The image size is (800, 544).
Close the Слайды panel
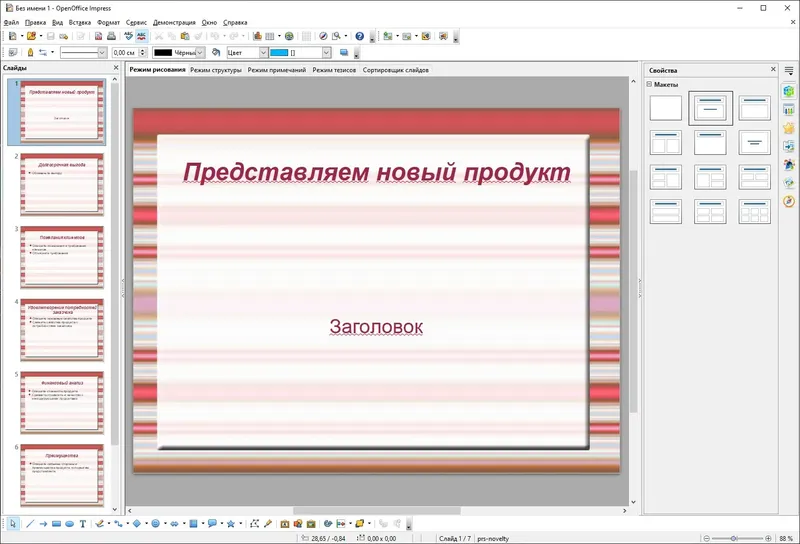116,67
